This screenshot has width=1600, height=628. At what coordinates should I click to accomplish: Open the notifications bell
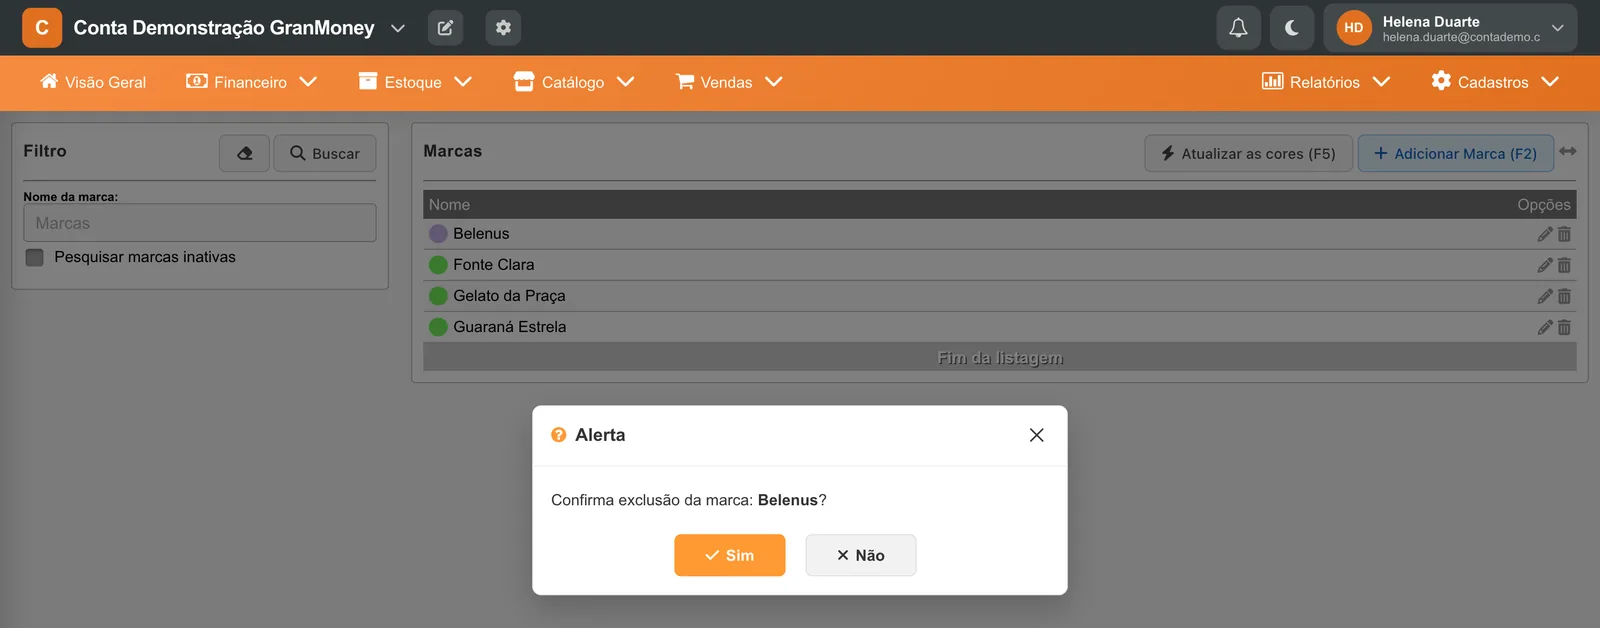(x=1238, y=28)
